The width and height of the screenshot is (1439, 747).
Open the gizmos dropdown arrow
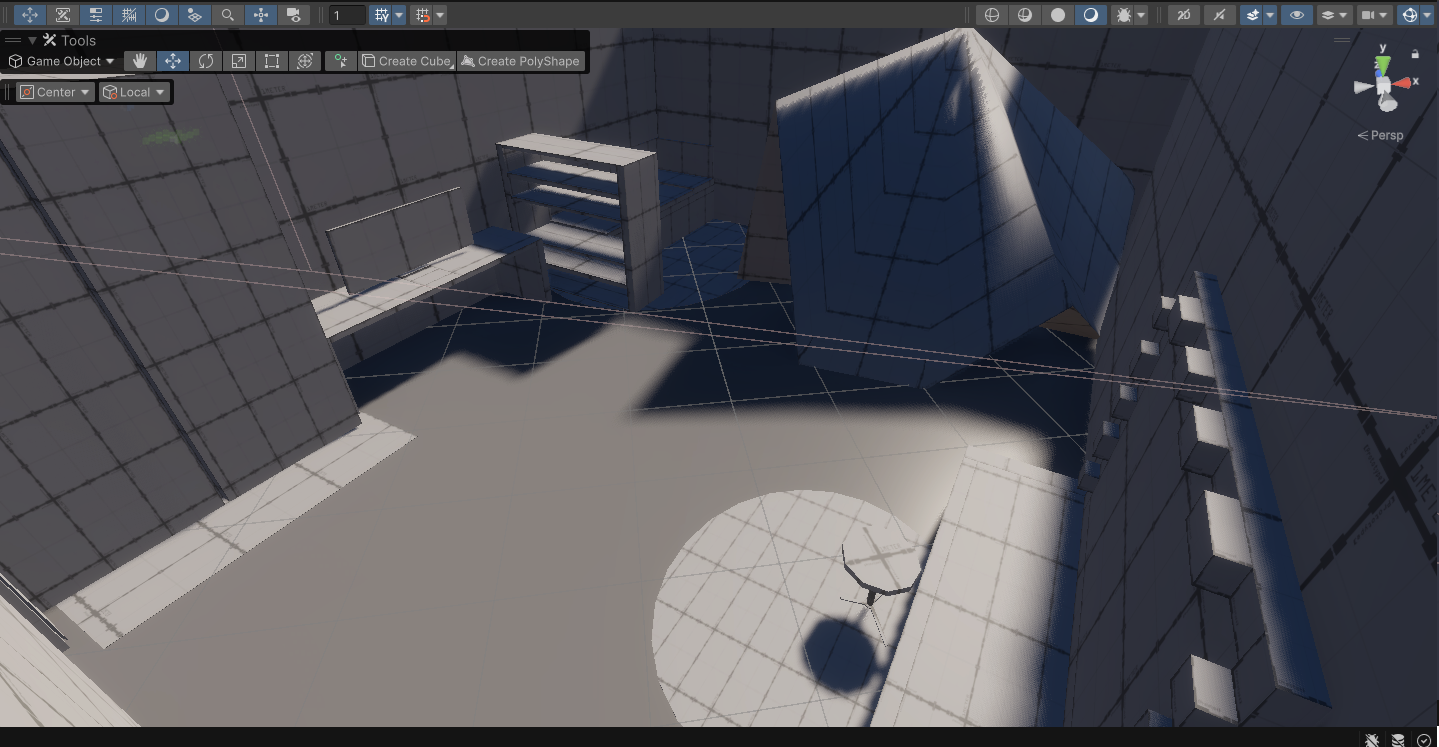pyautogui.click(x=1427, y=15)
